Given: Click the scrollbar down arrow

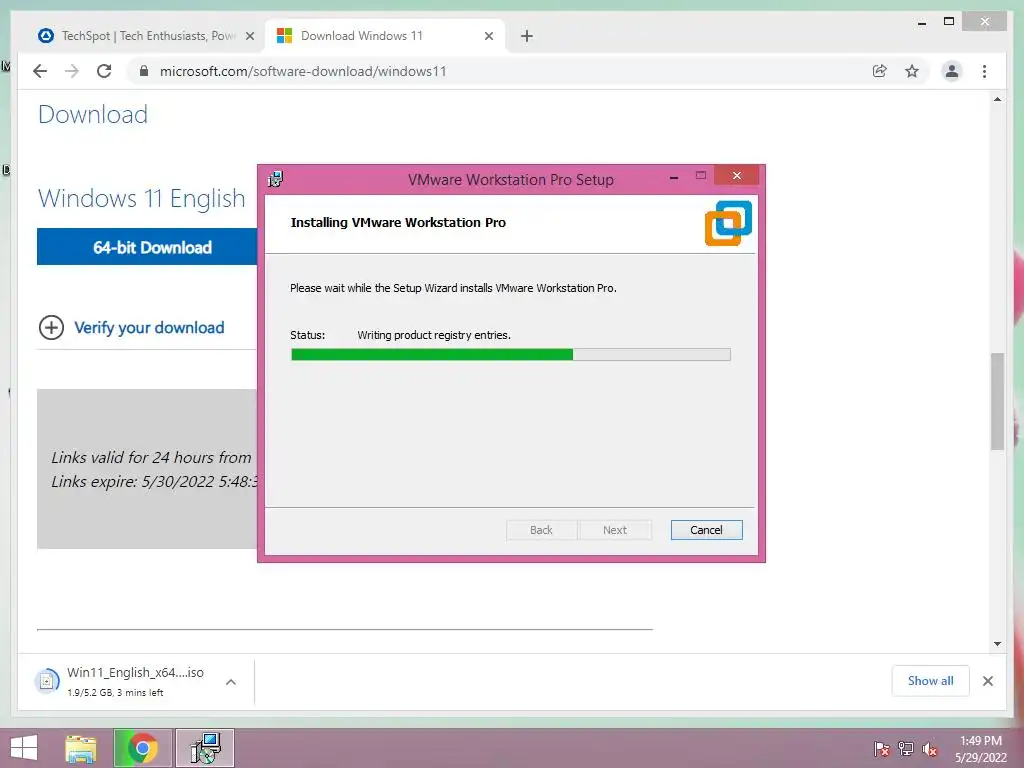Looking at the screenshot, I should pos(997,644).
